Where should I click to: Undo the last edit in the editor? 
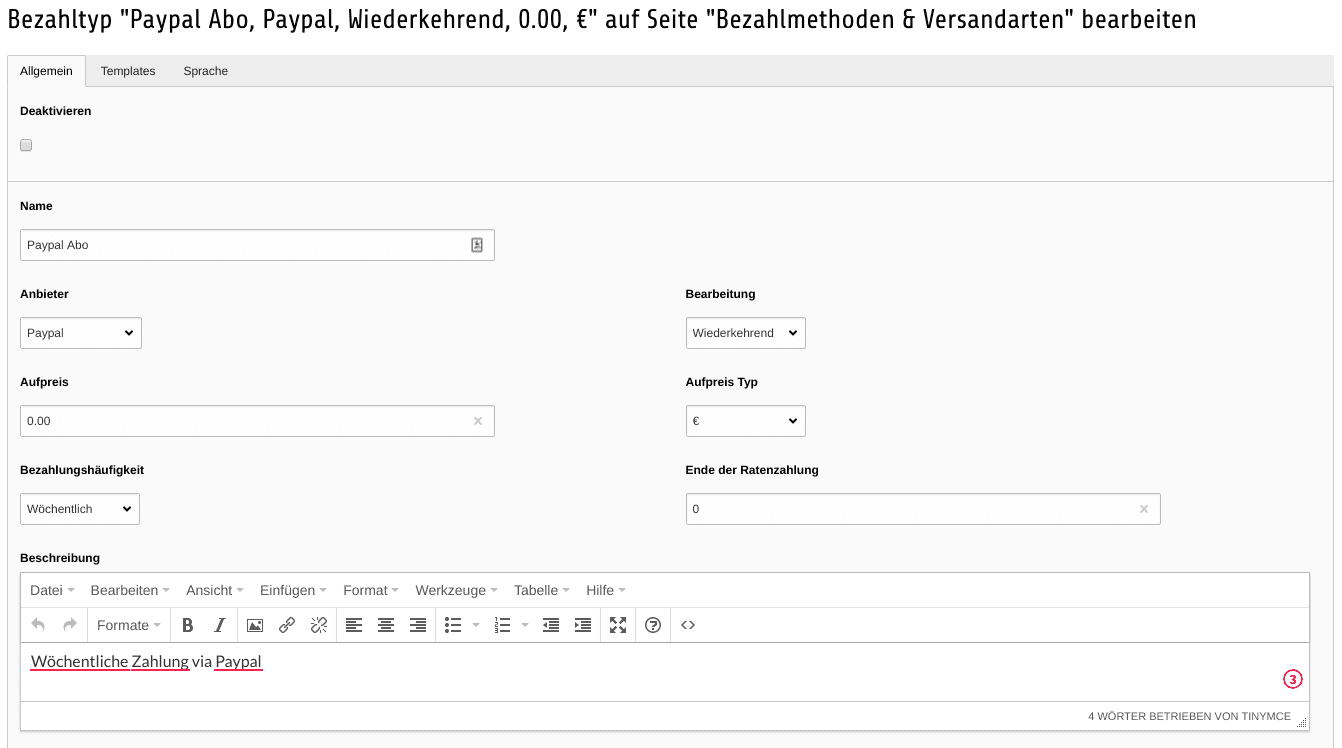(38, 625)
